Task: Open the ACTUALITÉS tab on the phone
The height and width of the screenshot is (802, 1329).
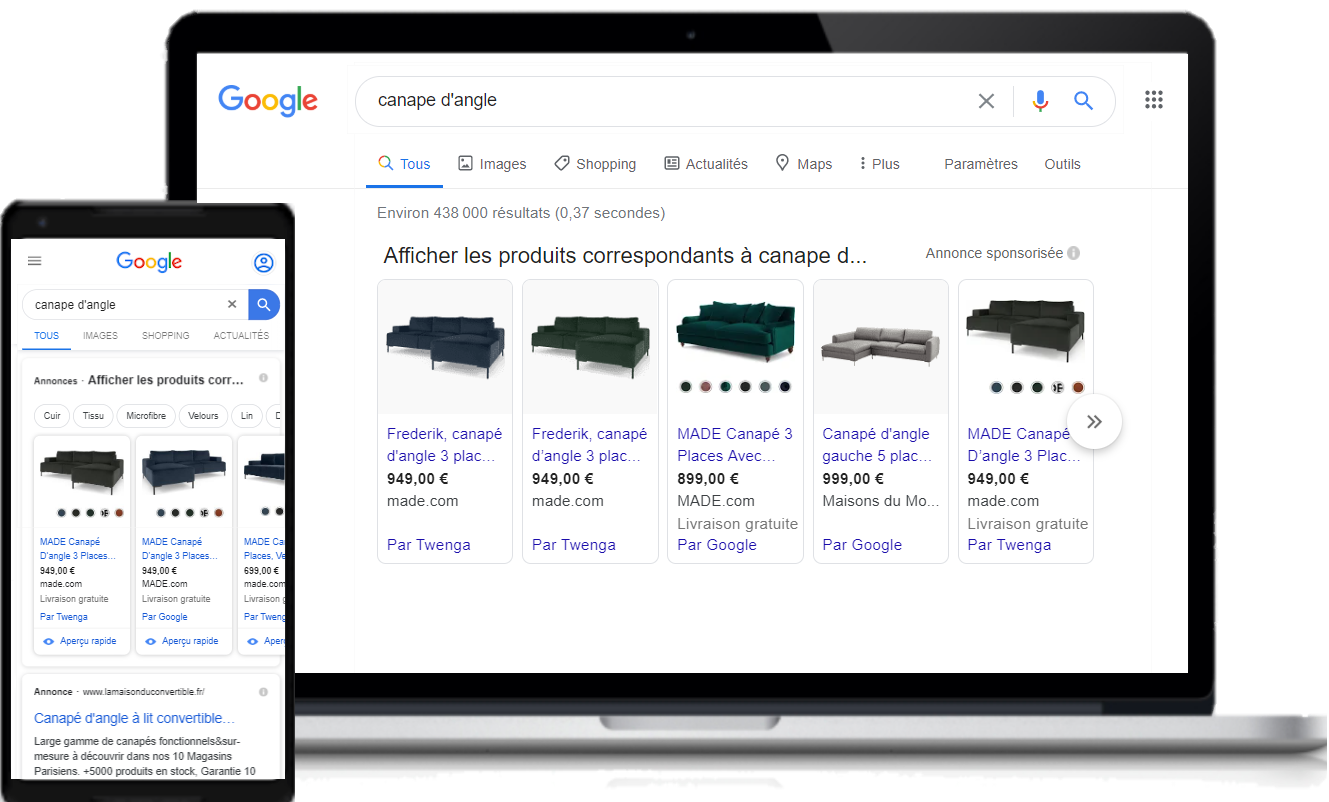Action: click(x=241, y=336)
